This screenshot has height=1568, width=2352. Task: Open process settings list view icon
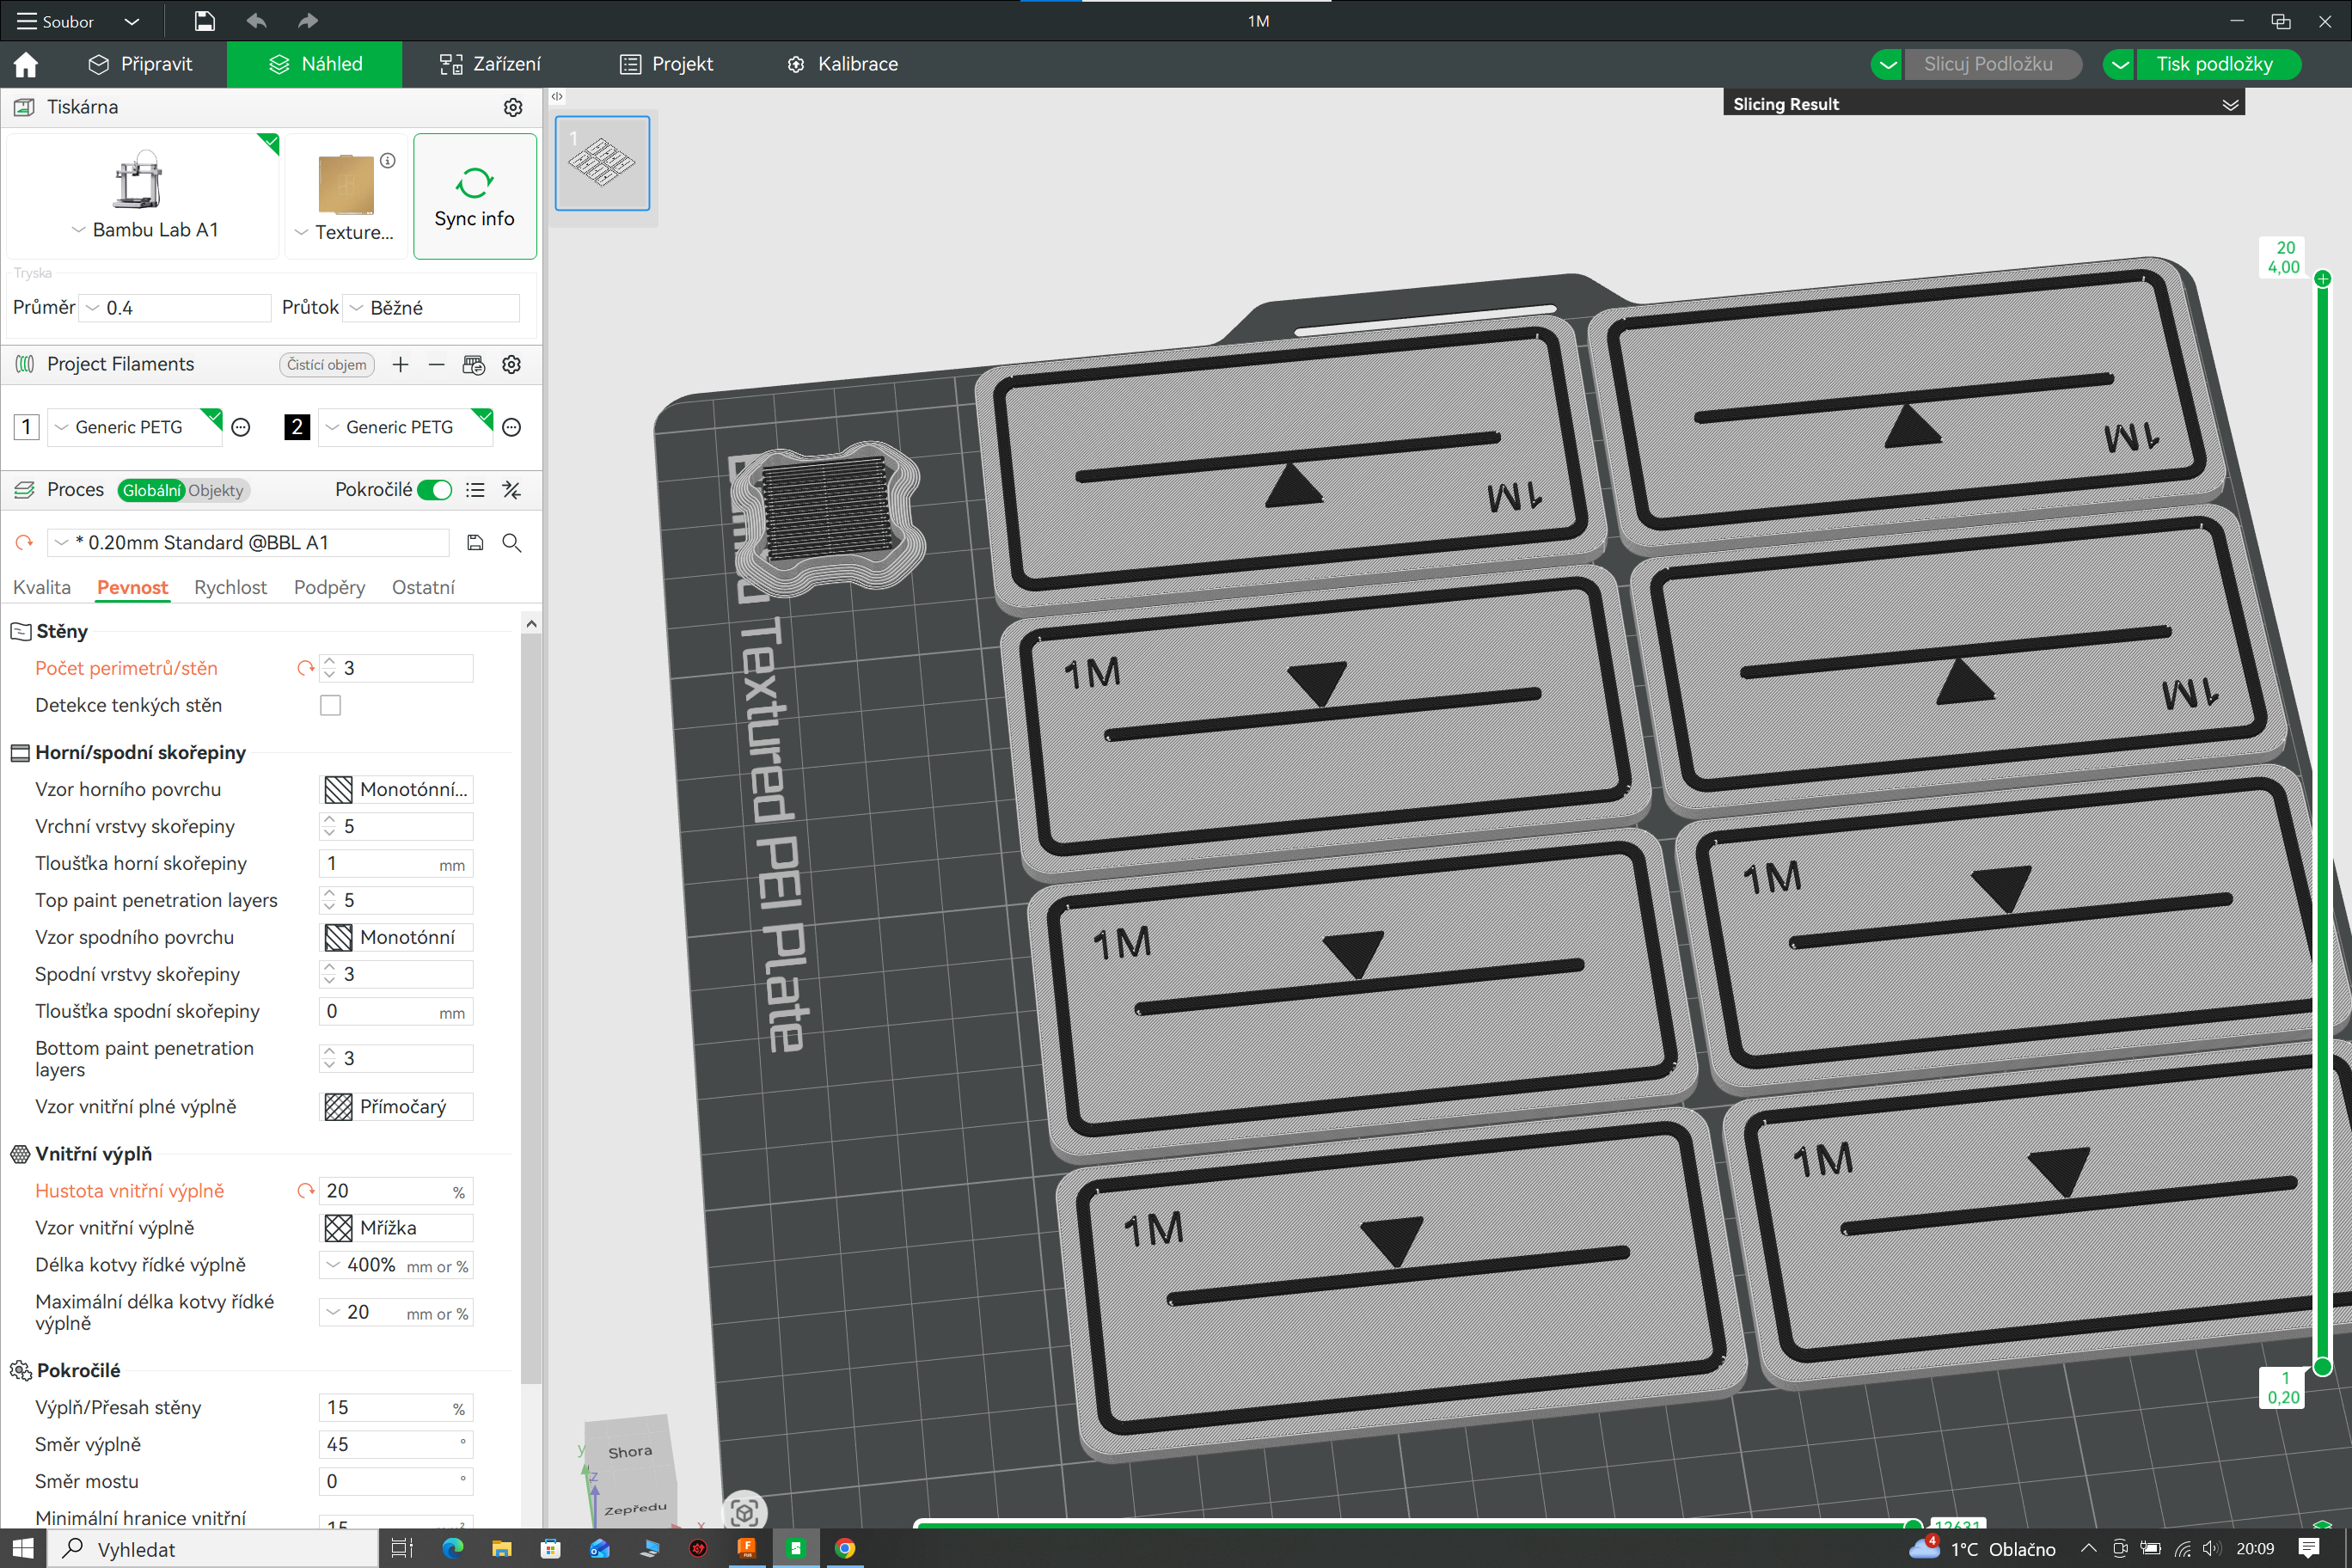pyautogui.click(x=475, y=490)
